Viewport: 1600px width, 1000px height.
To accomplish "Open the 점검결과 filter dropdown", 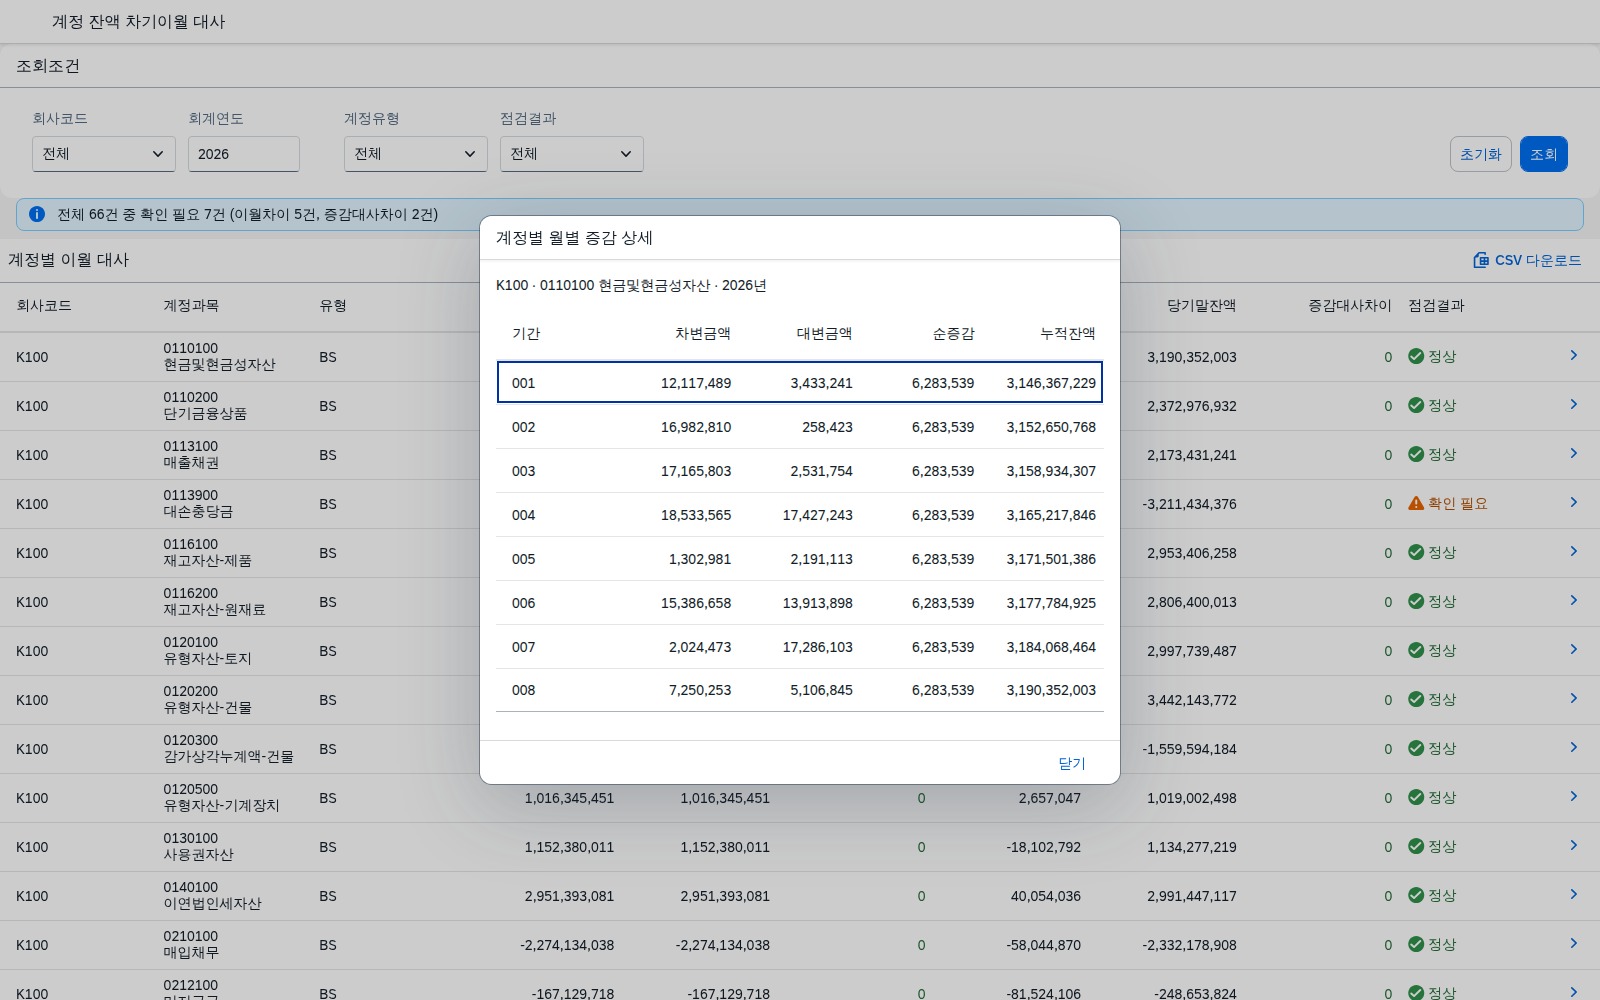I will point(572,154).
